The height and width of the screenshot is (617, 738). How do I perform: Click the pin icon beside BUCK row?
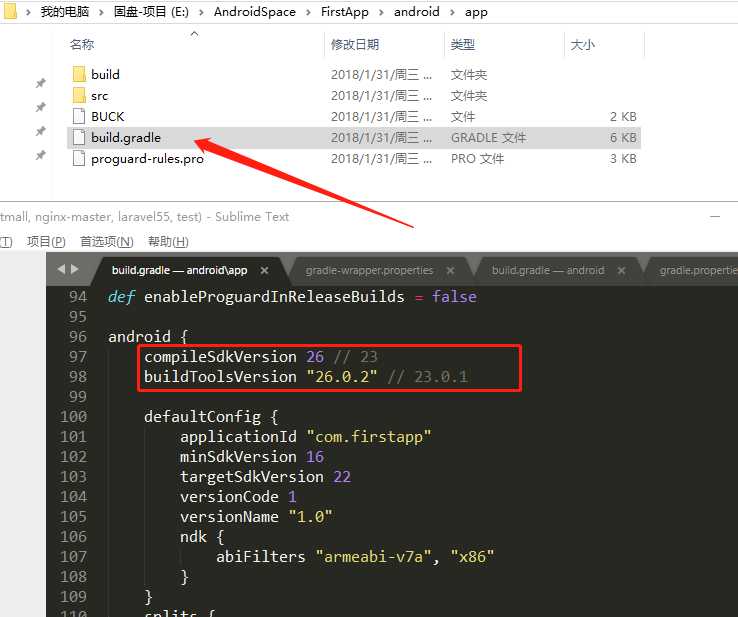click(x=41, y=107)
